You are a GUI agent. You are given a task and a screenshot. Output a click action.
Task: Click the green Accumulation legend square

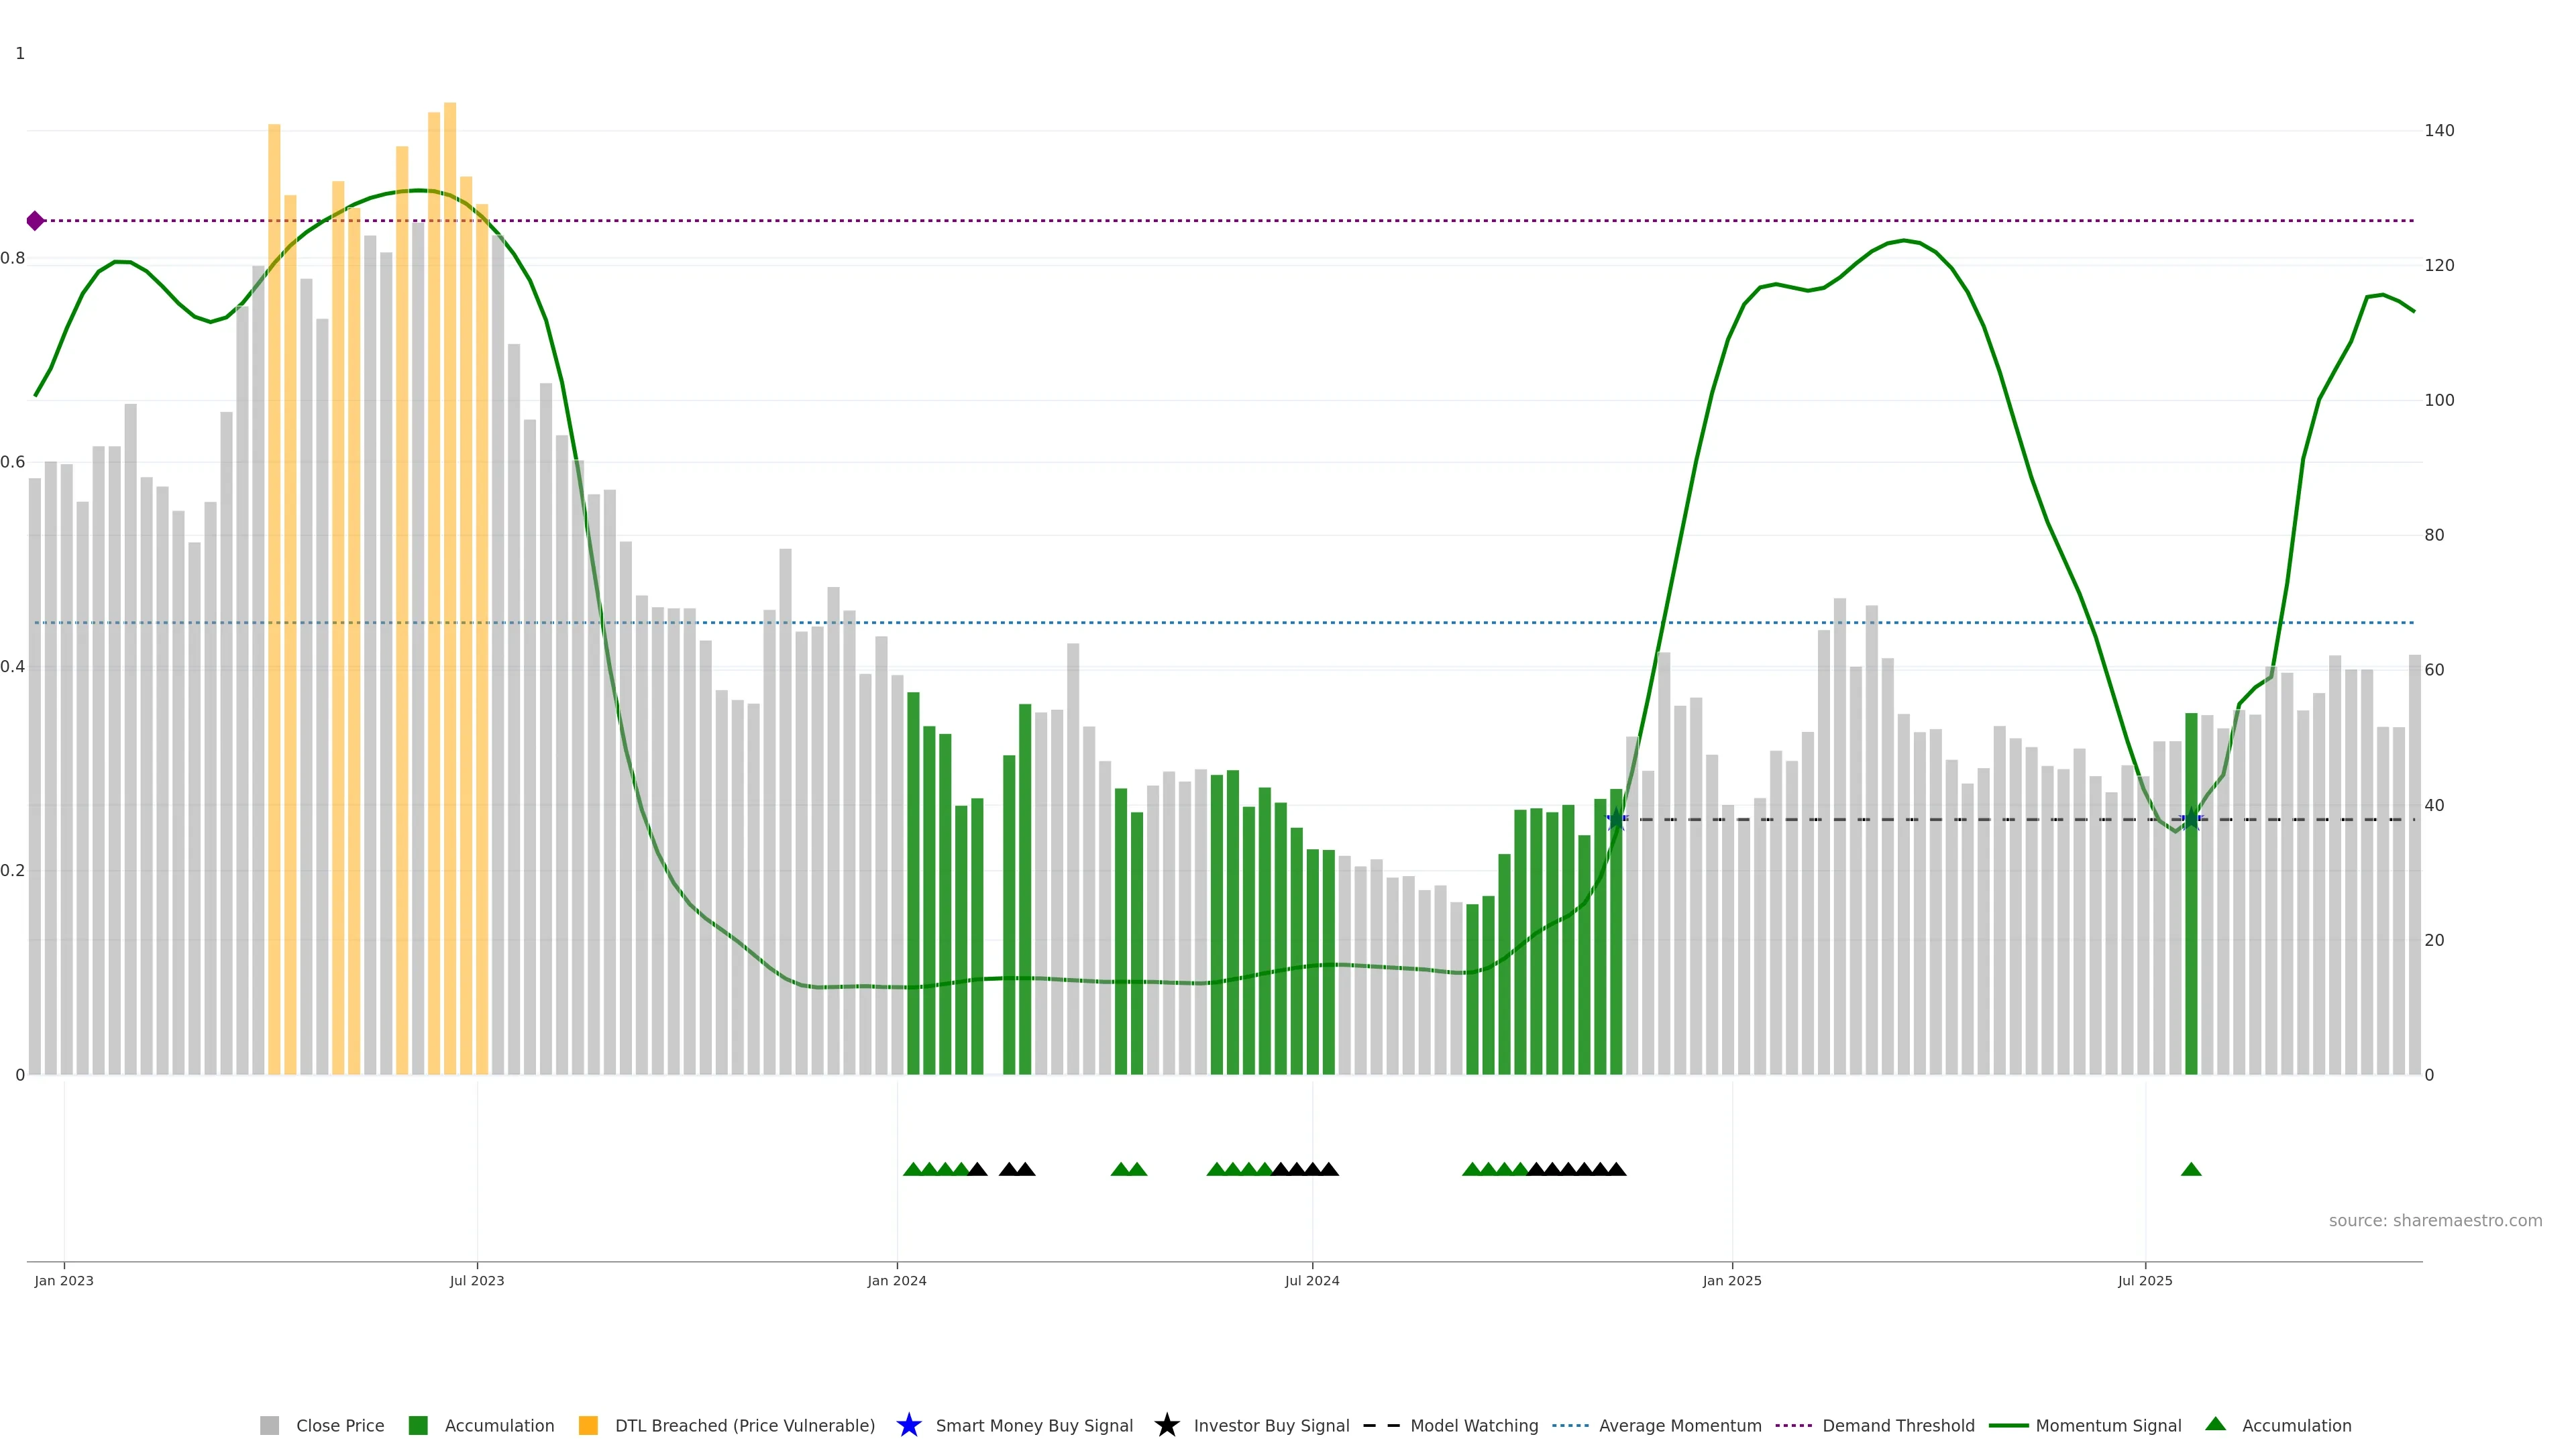click(x=418, y=1425)
